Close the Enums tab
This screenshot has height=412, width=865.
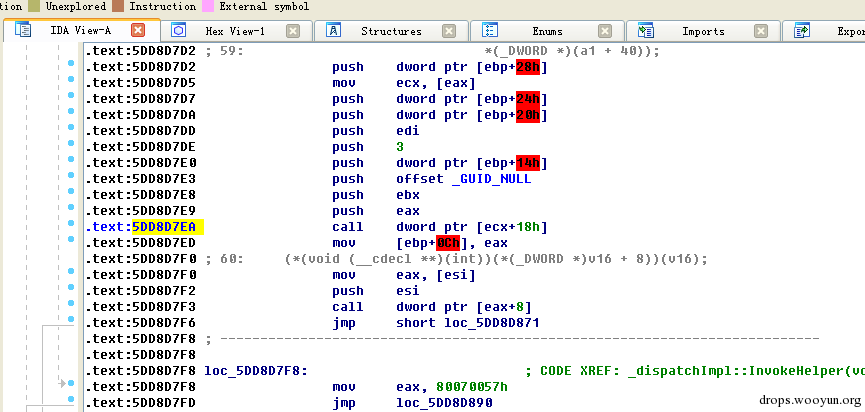(x=605, y=31)
